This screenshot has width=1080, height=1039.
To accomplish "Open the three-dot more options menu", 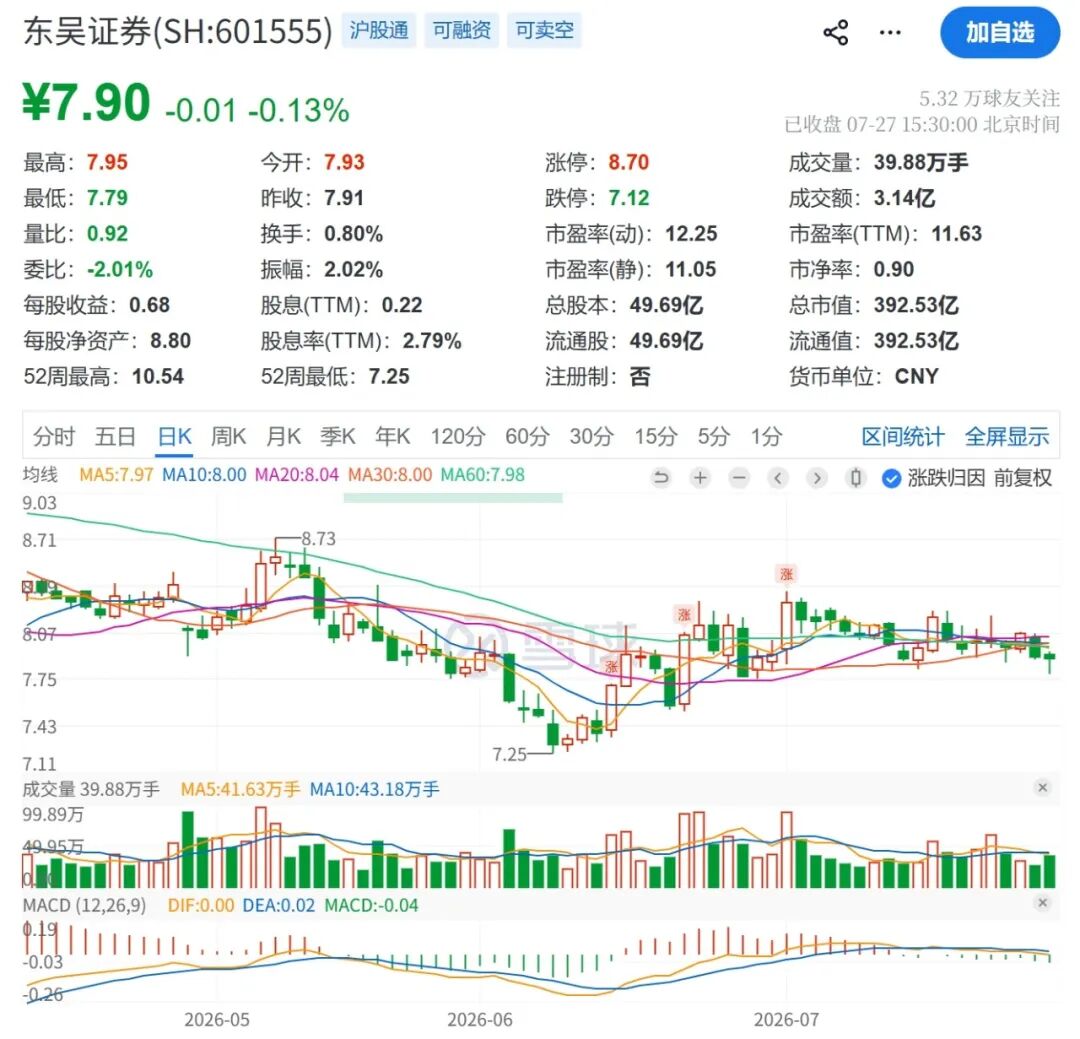I will click(x=890, y=32).
